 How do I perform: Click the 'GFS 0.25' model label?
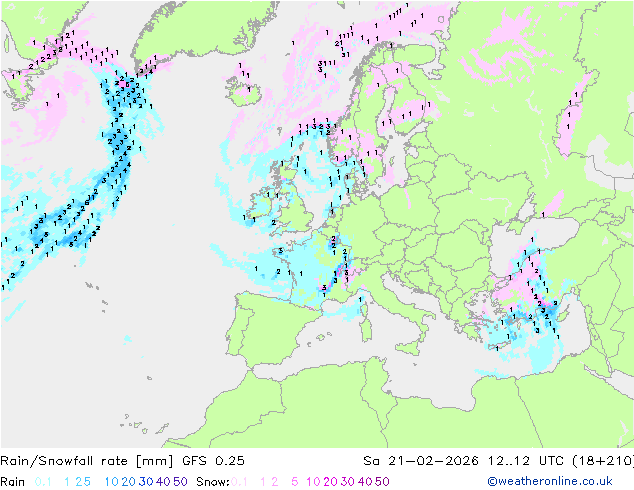pos(213,461)
